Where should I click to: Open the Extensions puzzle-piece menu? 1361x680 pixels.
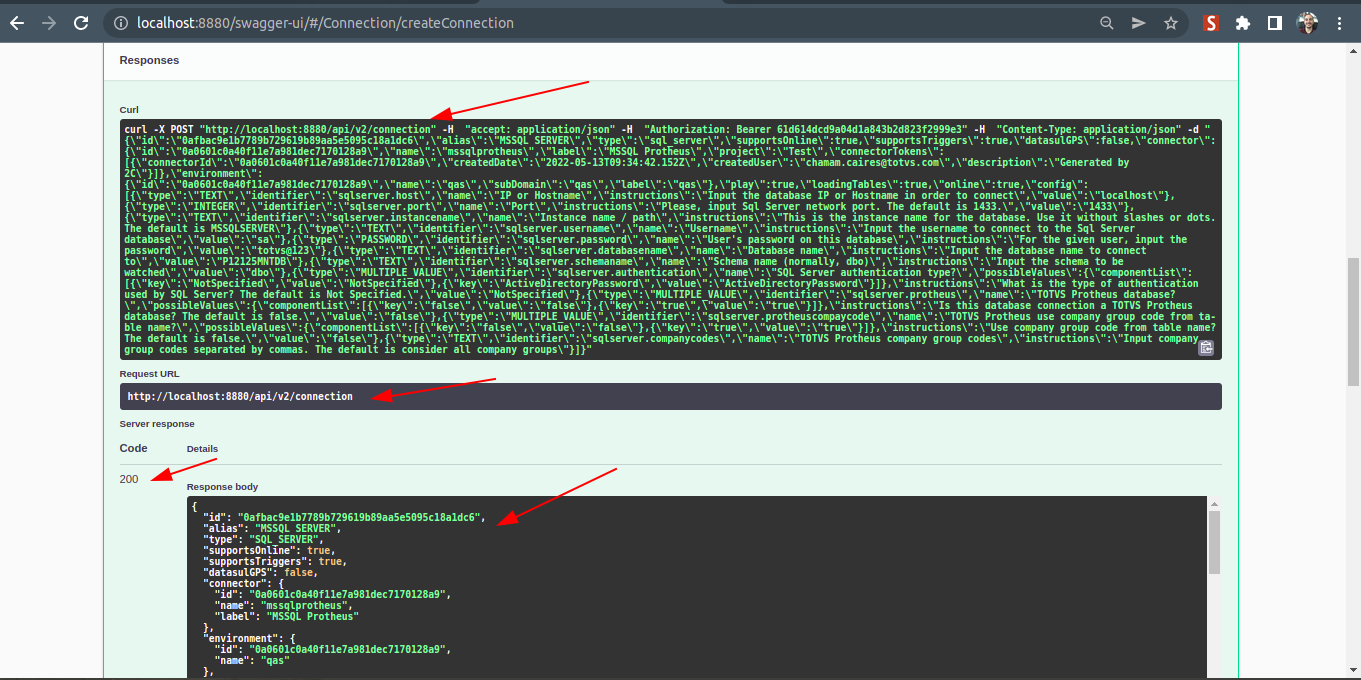[x=1243, y=22]
